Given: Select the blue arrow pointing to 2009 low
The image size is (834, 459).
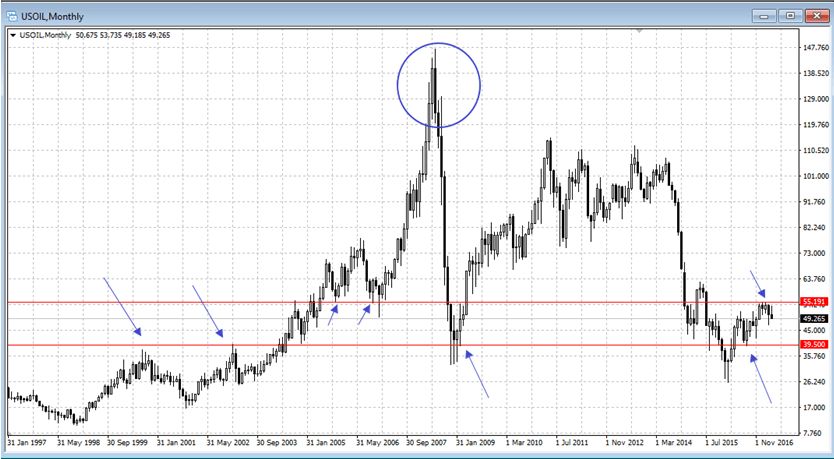Looking at the screenshot, I should tap(478, 373).
